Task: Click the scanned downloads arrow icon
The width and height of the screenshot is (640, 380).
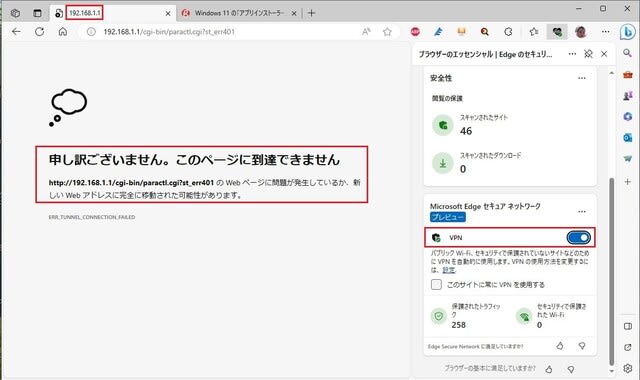Action: (x=443, y=163)
